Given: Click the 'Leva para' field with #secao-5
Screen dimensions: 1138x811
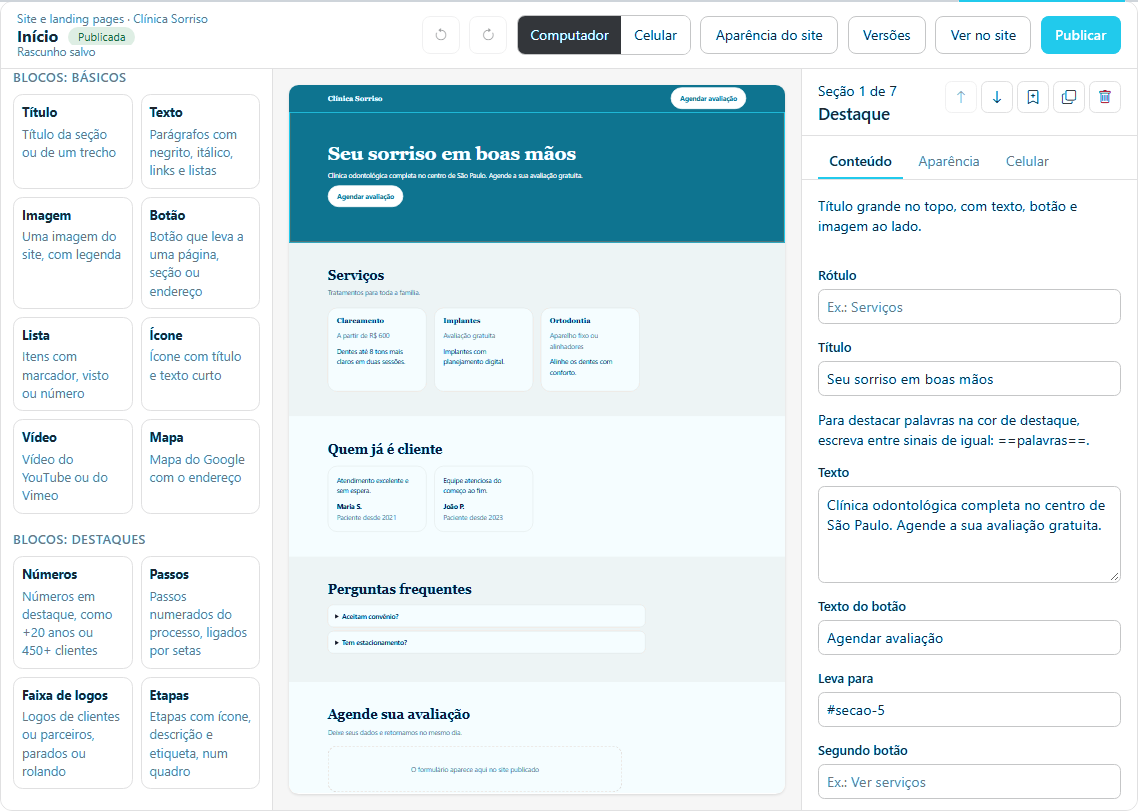Looking at the screenshot, I should pyautogui.click(x=969, y=710).
